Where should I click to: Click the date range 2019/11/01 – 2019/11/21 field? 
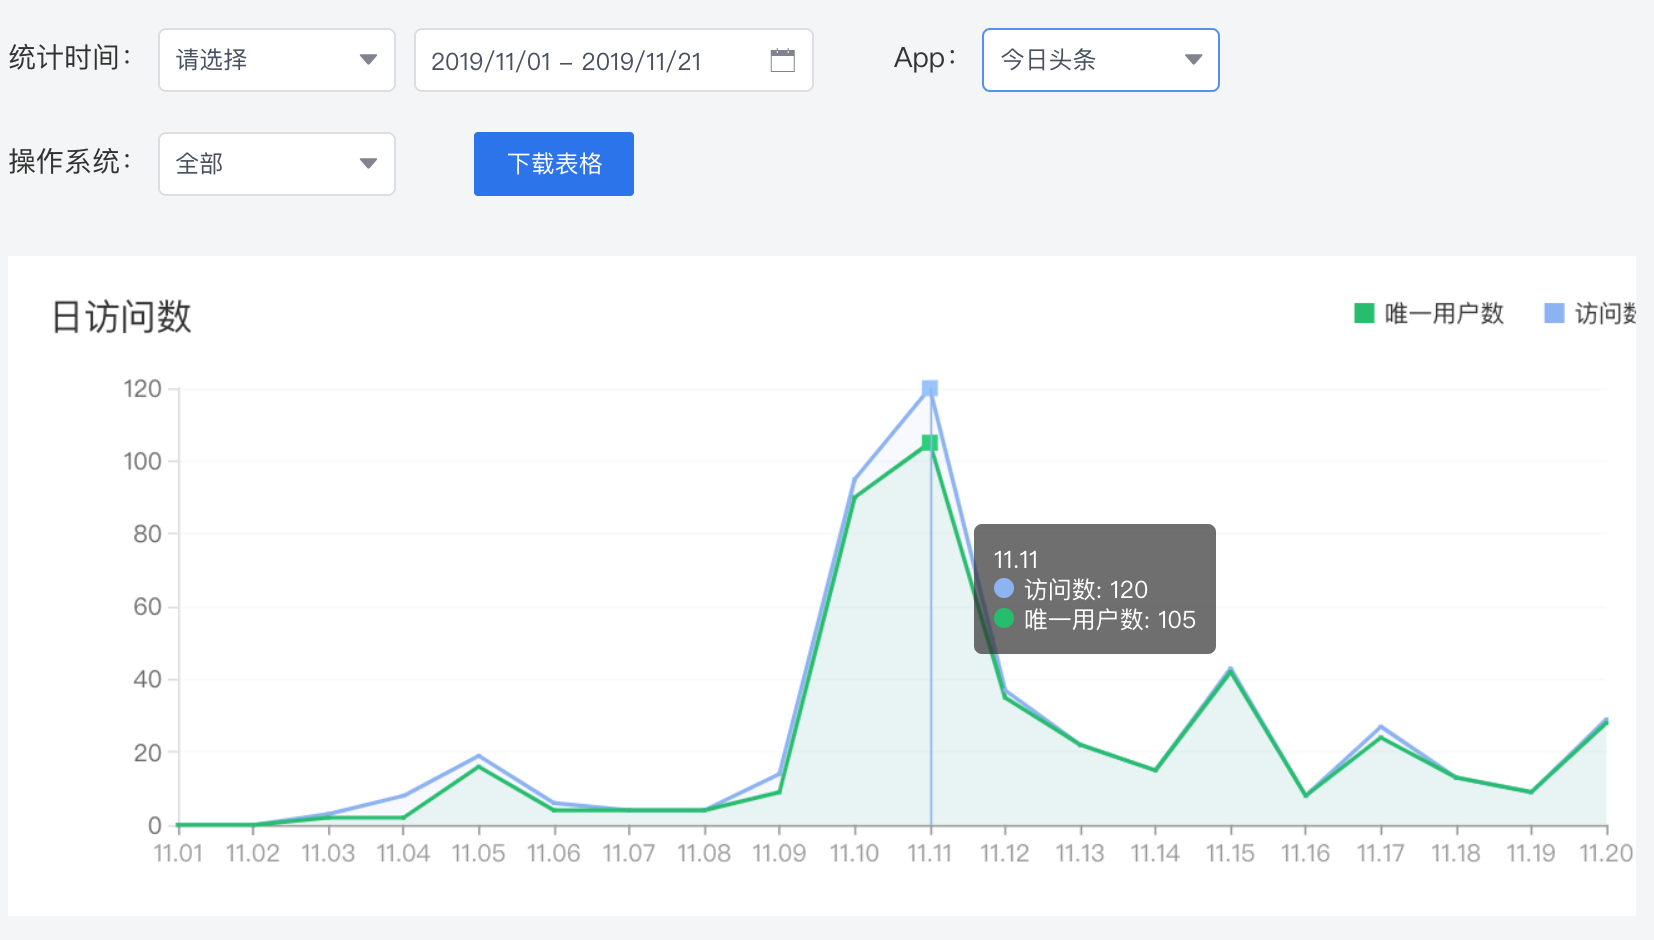click(614, 60)
